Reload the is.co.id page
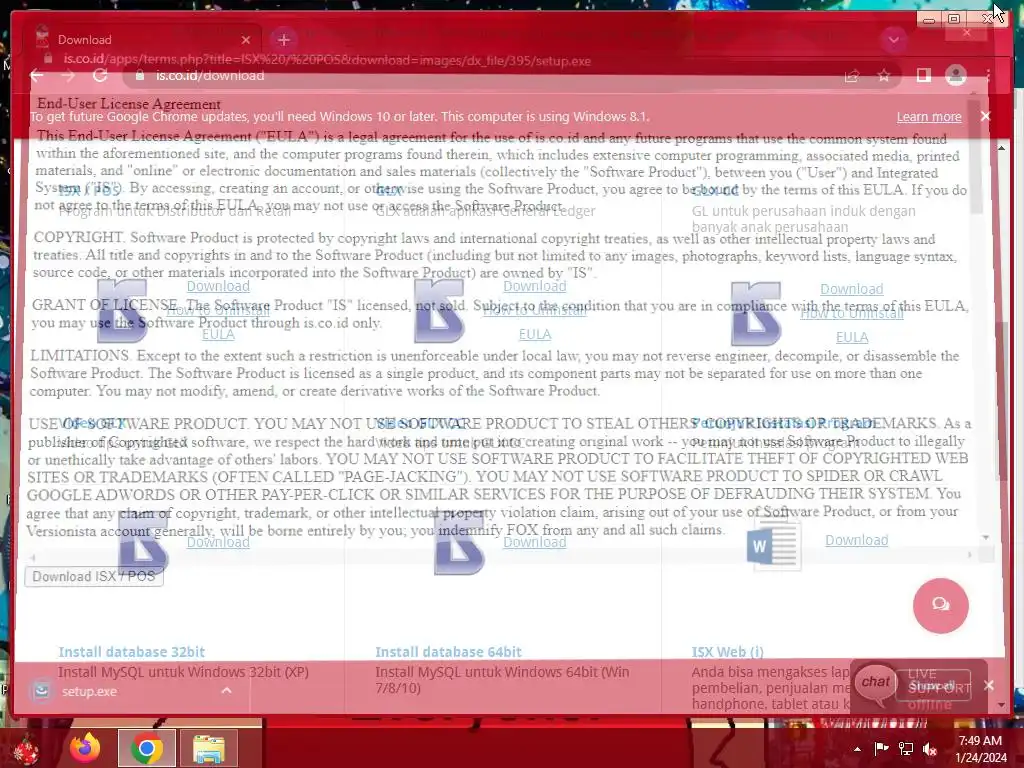 tap(100, 75)
